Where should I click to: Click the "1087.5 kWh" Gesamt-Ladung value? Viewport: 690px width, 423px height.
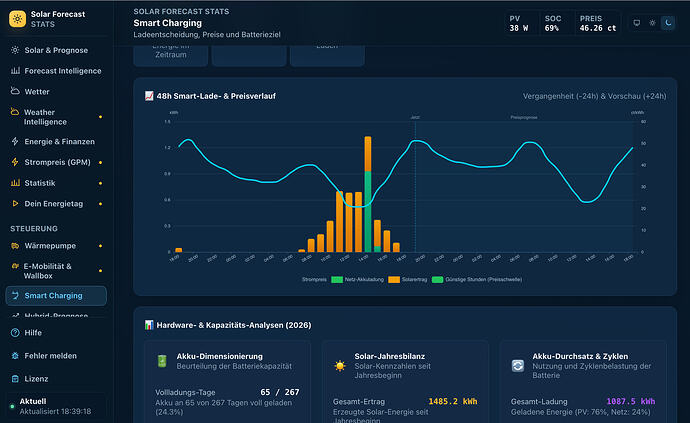pos(631,401)
